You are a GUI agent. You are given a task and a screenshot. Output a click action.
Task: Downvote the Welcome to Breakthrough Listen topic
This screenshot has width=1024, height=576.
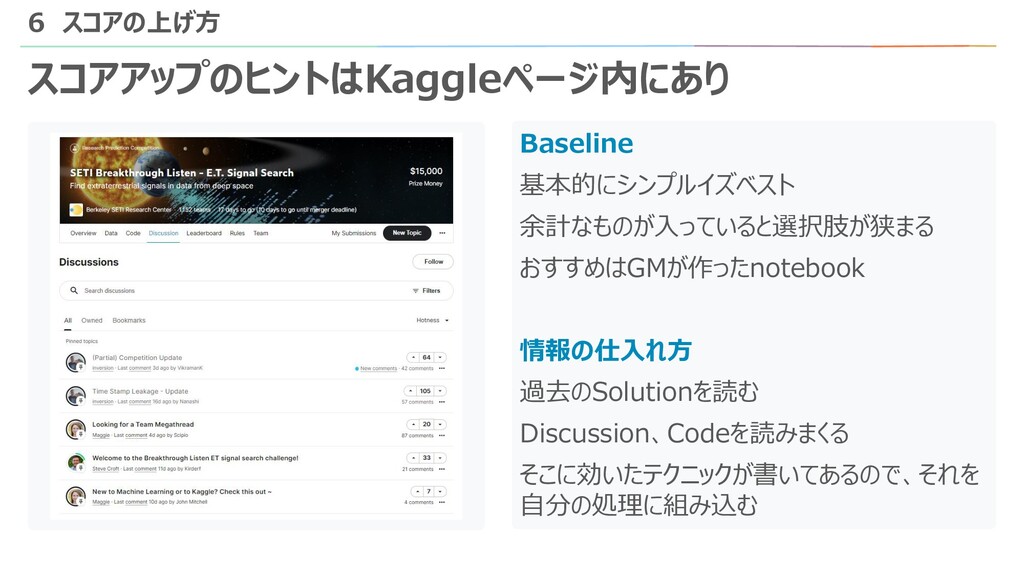click(x=440, y=458)
